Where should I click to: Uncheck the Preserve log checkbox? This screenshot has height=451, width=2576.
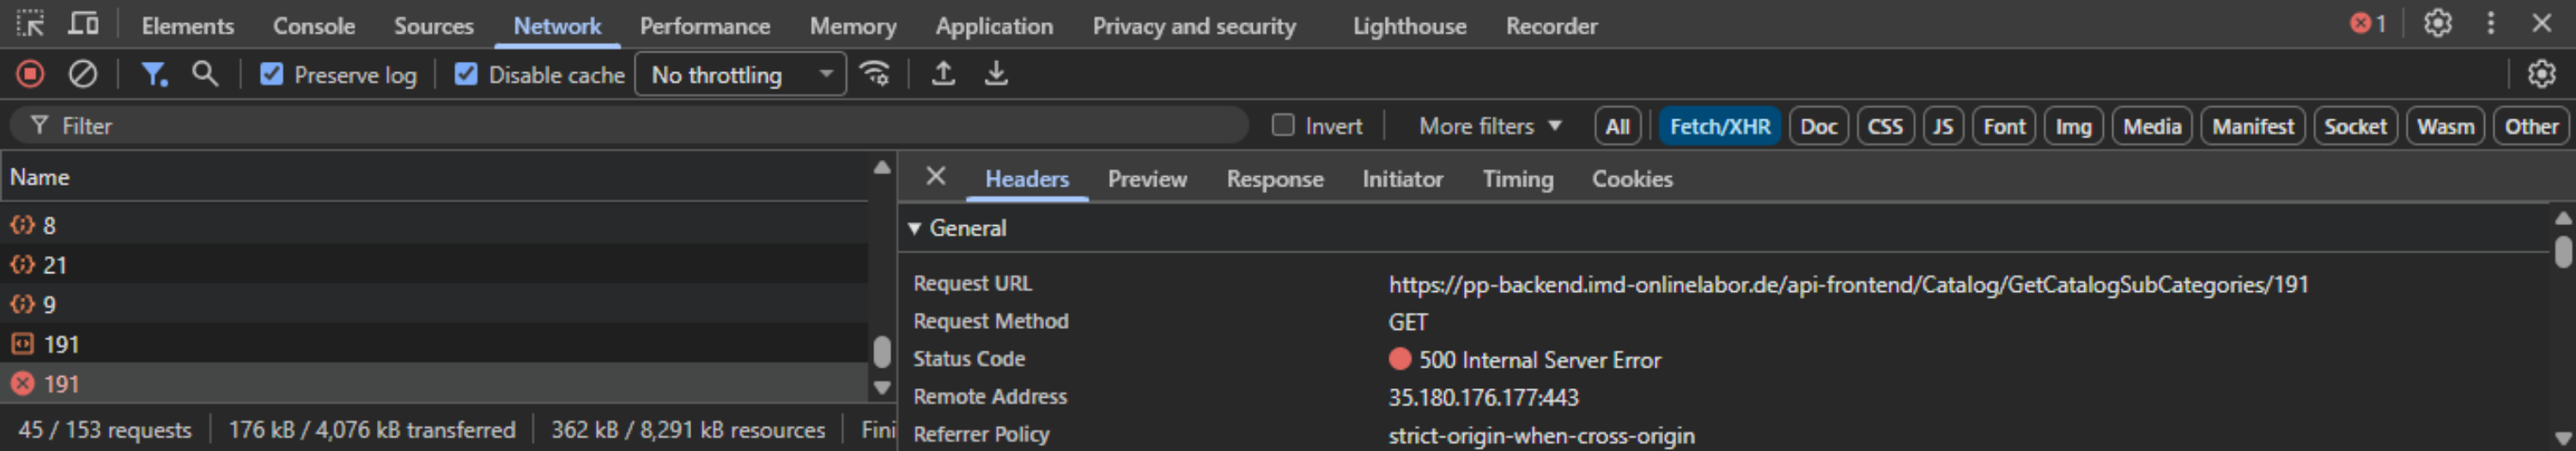pos(272,75)
